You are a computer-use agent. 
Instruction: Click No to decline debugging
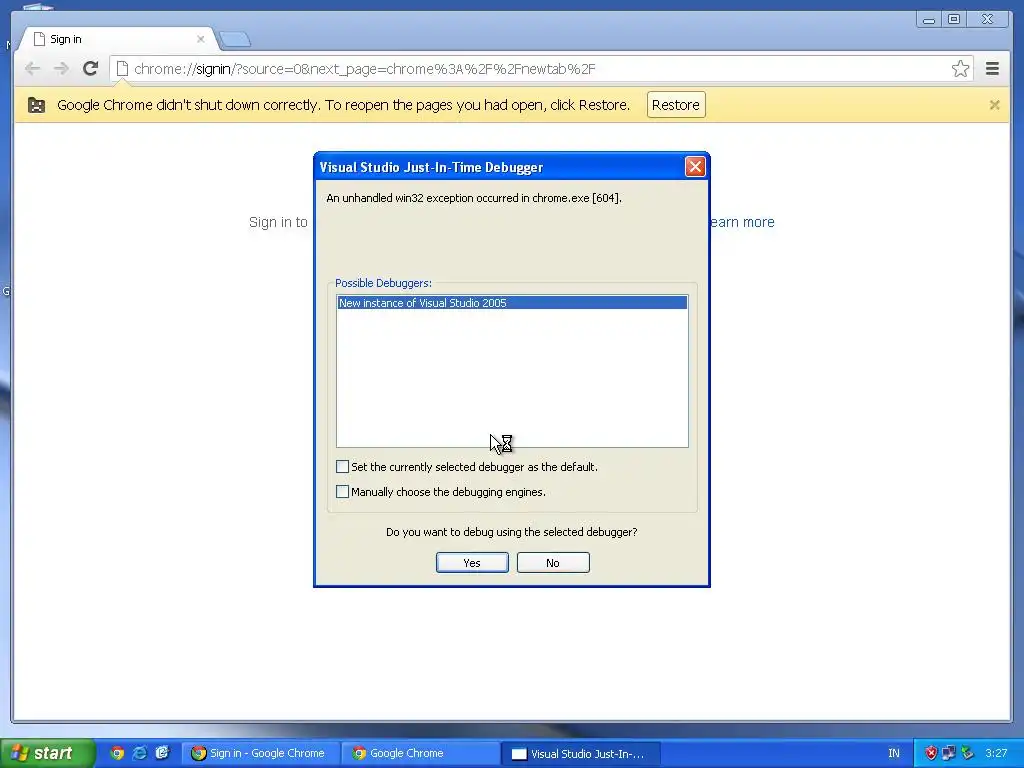tap(552, 562)
